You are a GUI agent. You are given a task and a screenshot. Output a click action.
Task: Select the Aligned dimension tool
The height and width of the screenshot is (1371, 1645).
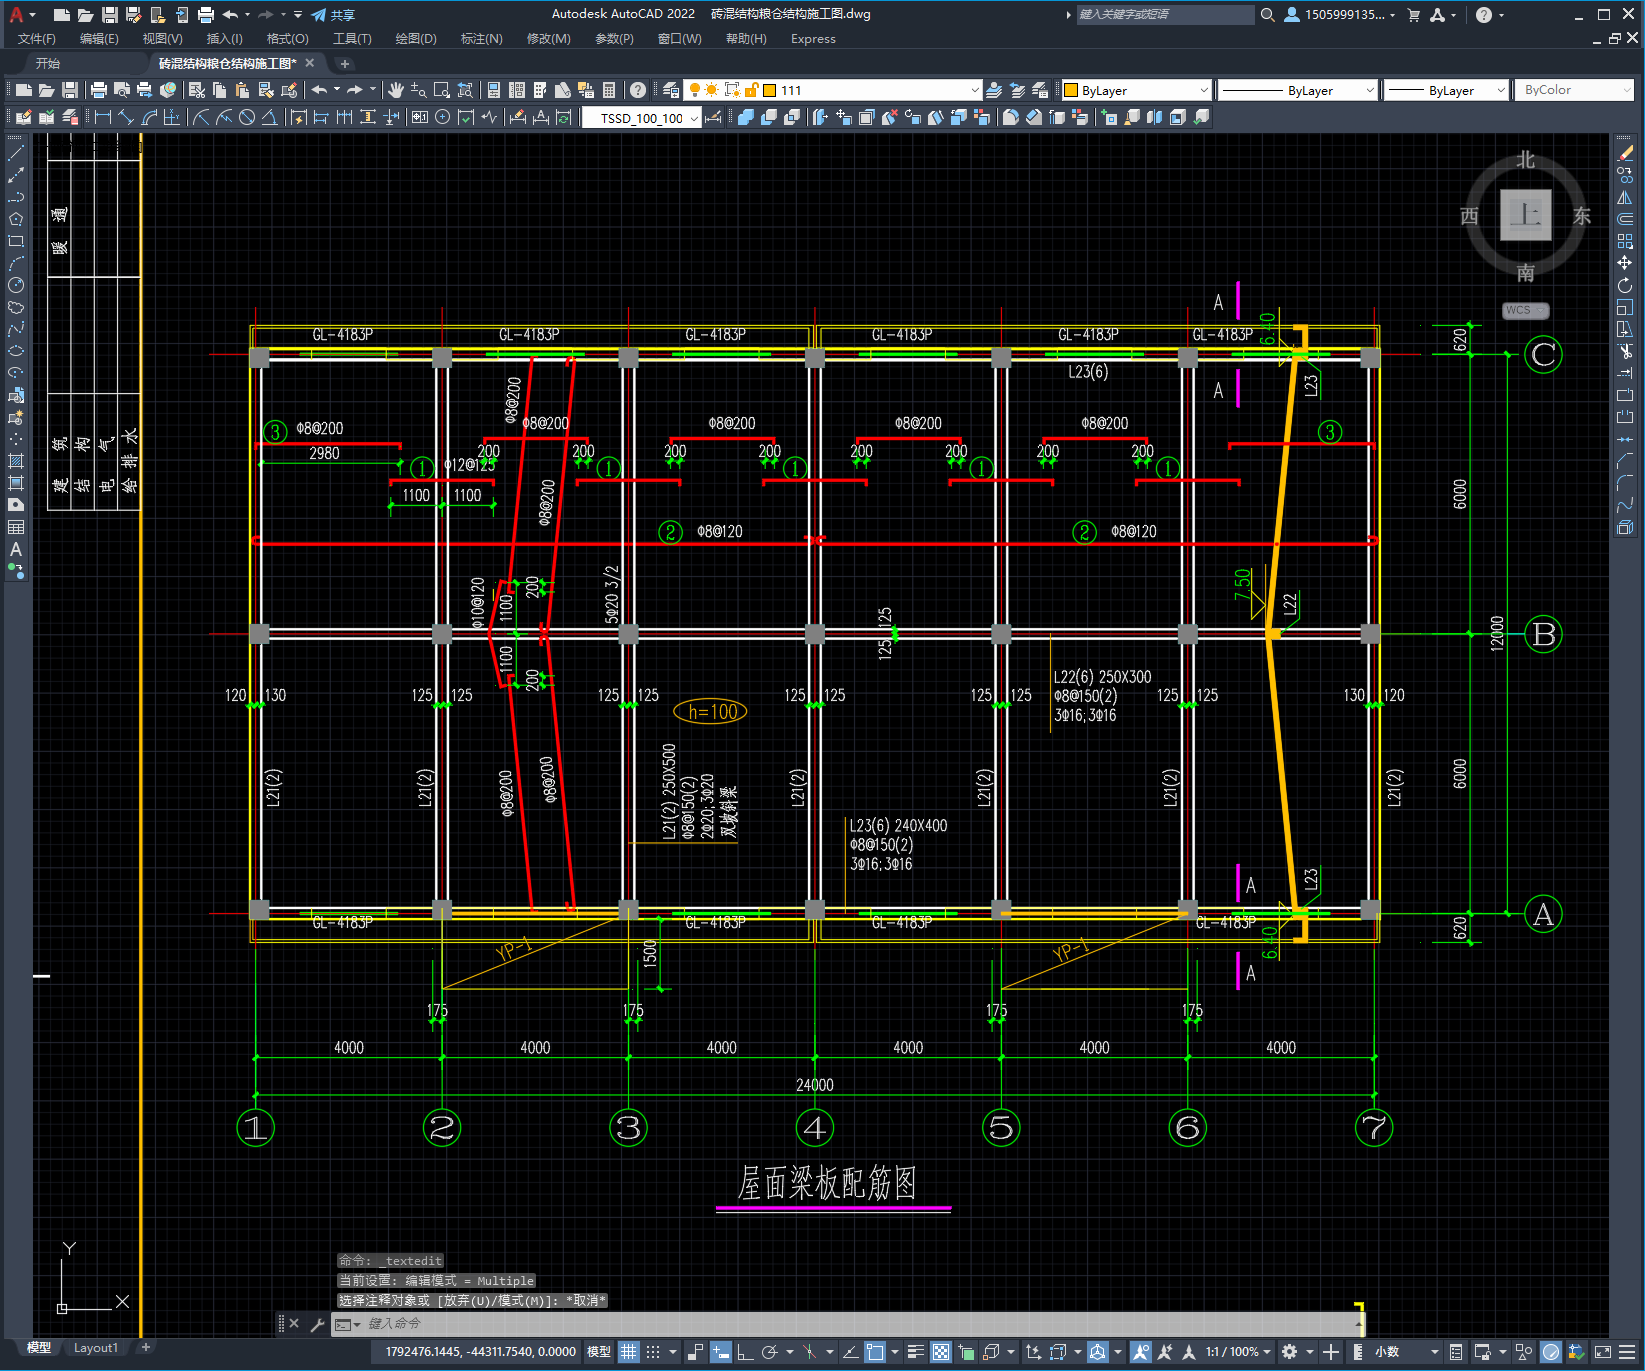pos(126,117)
